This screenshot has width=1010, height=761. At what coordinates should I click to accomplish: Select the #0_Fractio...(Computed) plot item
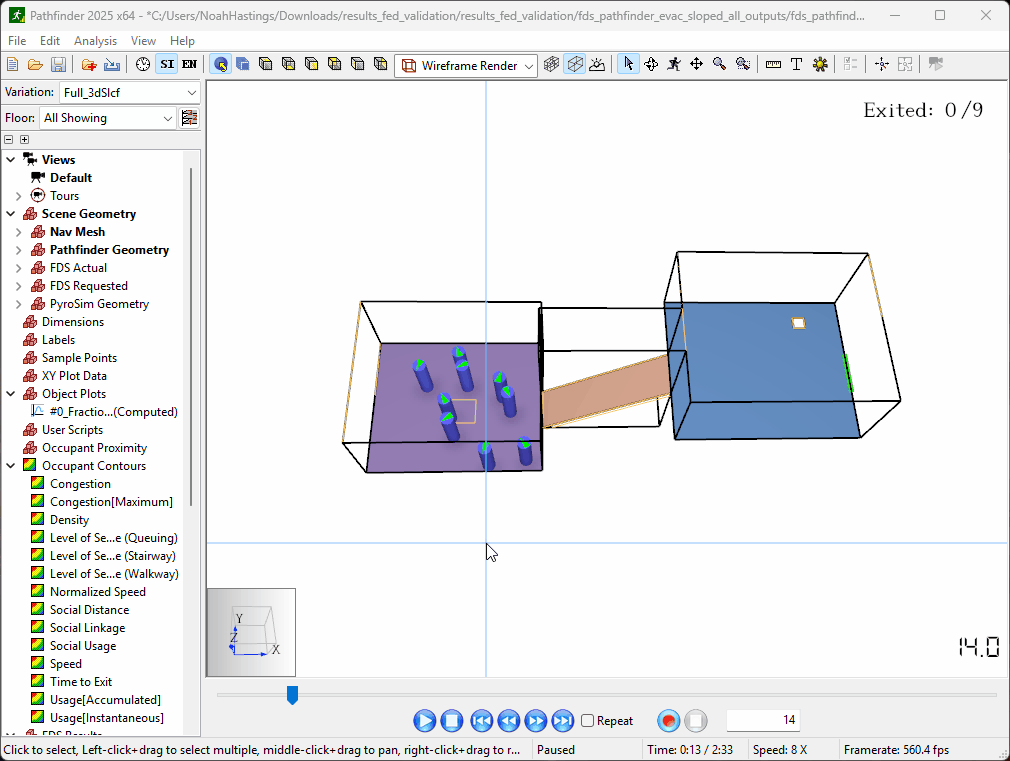(x=113, y=412)
